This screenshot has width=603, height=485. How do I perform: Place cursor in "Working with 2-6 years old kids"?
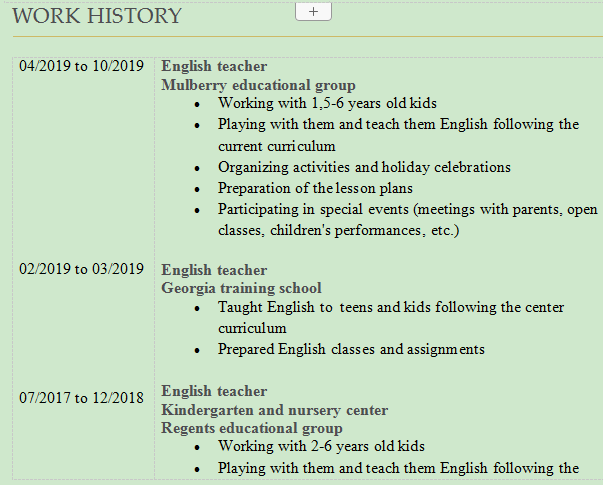(321, 446)
